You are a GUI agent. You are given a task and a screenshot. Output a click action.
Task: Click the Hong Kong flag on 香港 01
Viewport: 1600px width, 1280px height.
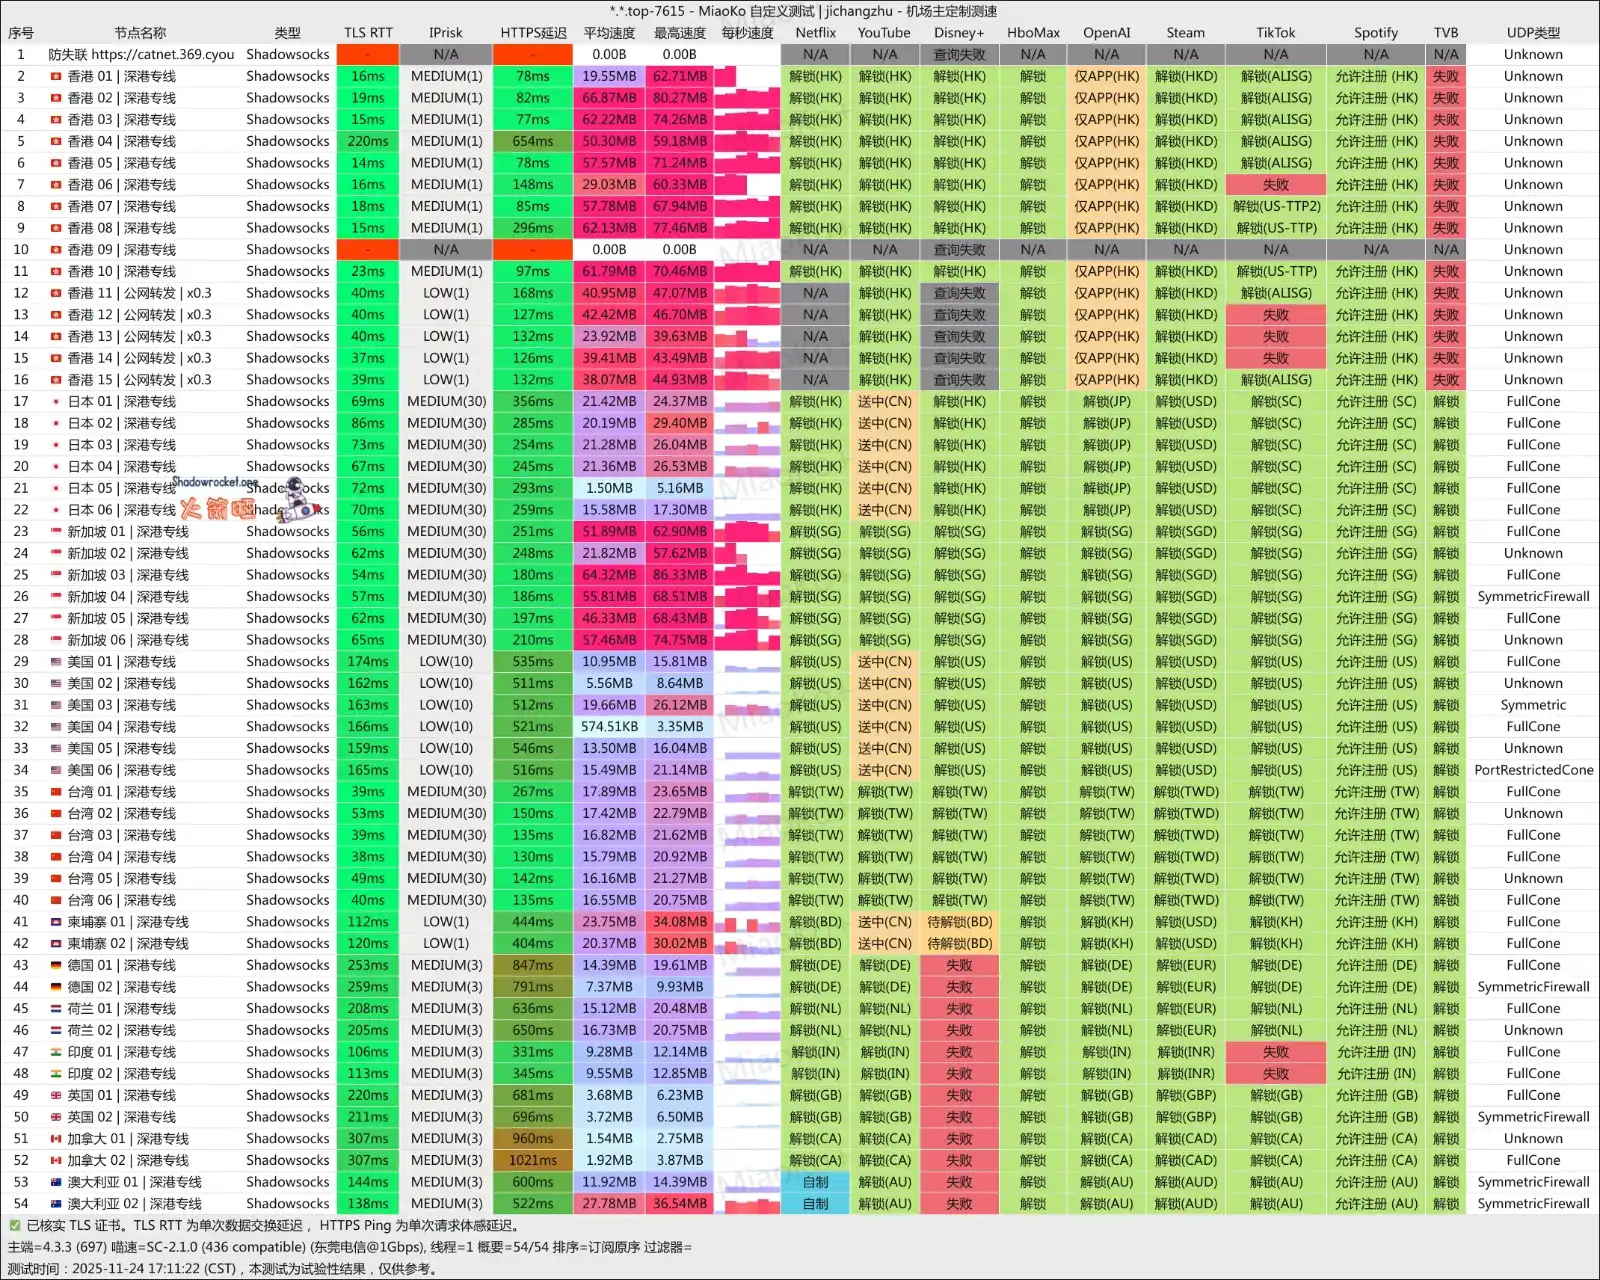pyautogui.click(x=56, y=76)
